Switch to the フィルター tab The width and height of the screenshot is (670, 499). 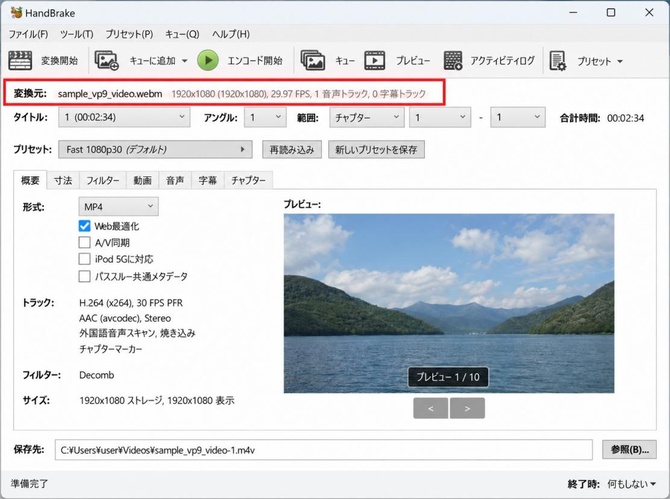click(103, 180)
